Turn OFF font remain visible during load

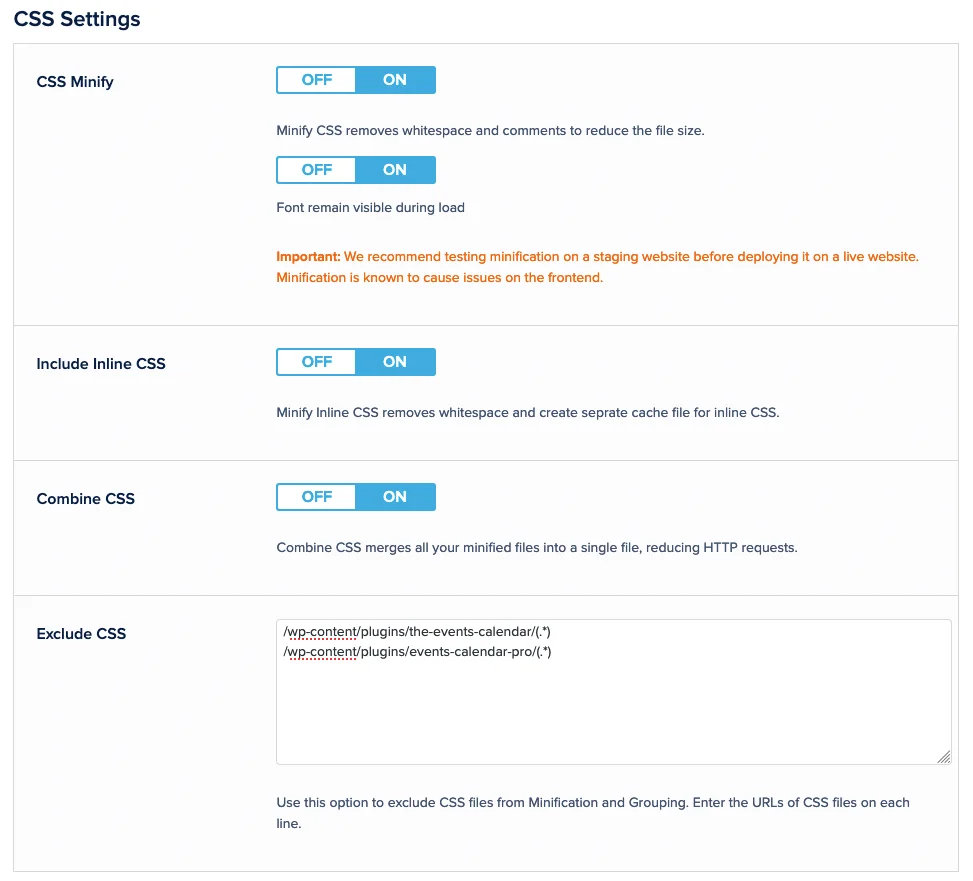(x=316, y=170)
